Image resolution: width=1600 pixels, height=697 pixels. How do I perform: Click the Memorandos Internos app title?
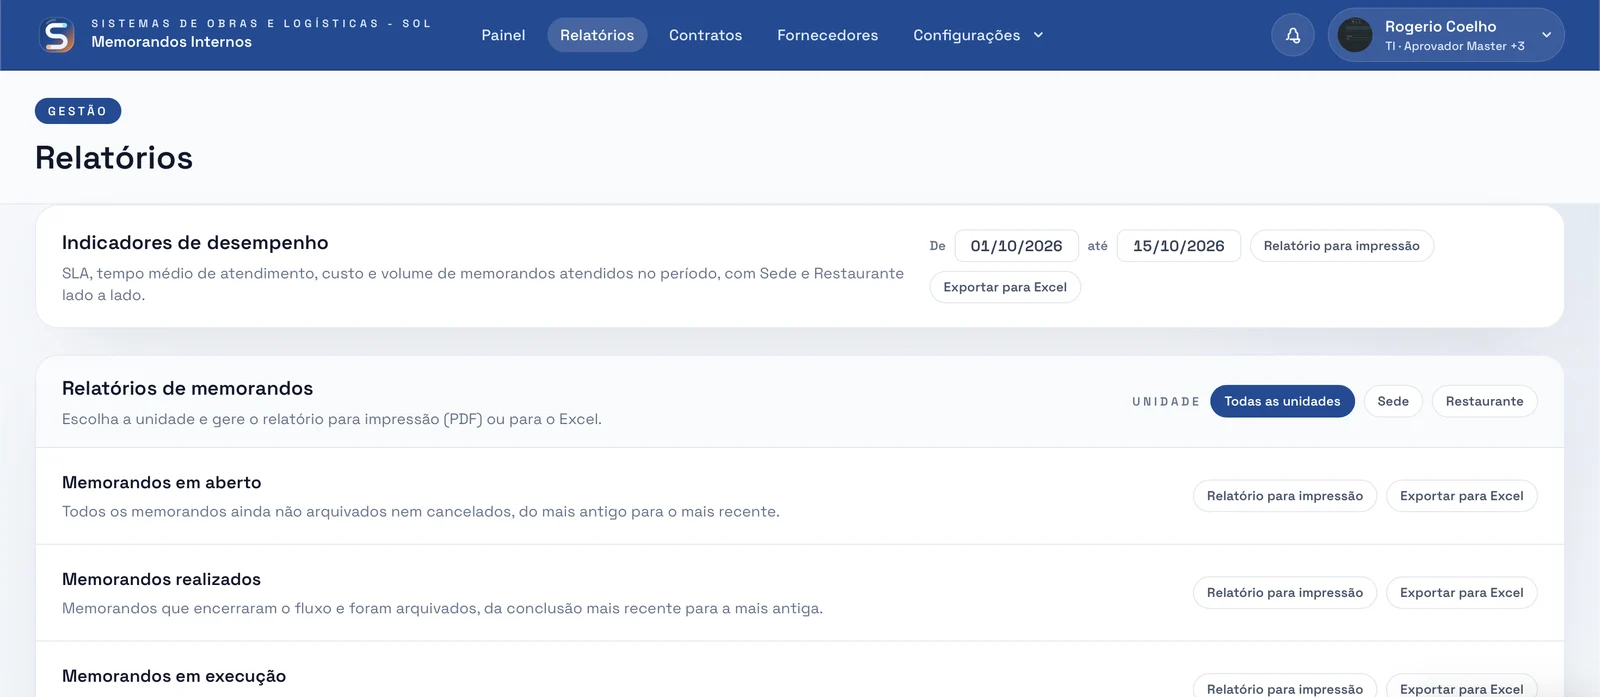pos(171,42)
